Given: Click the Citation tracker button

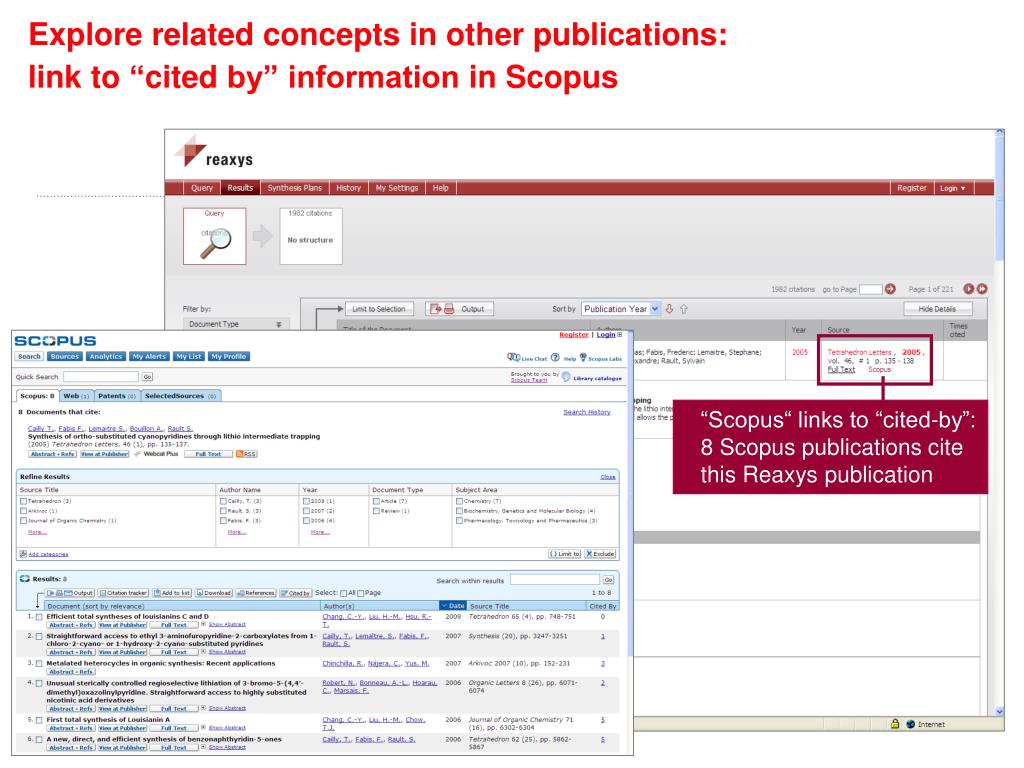Looking at the screenshot, I should coord(123,593).
